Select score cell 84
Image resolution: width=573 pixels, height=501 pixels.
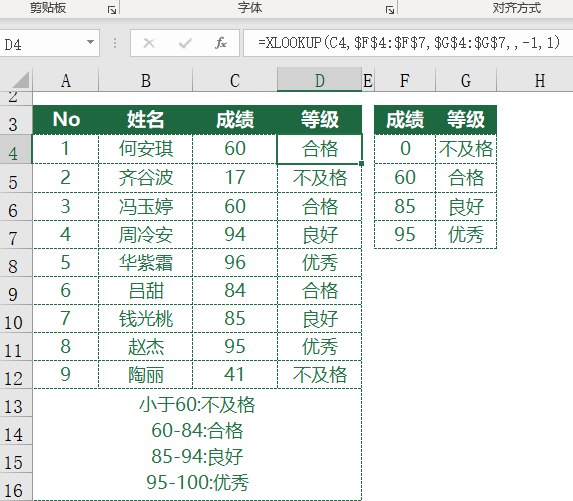[x=235, y=291]
